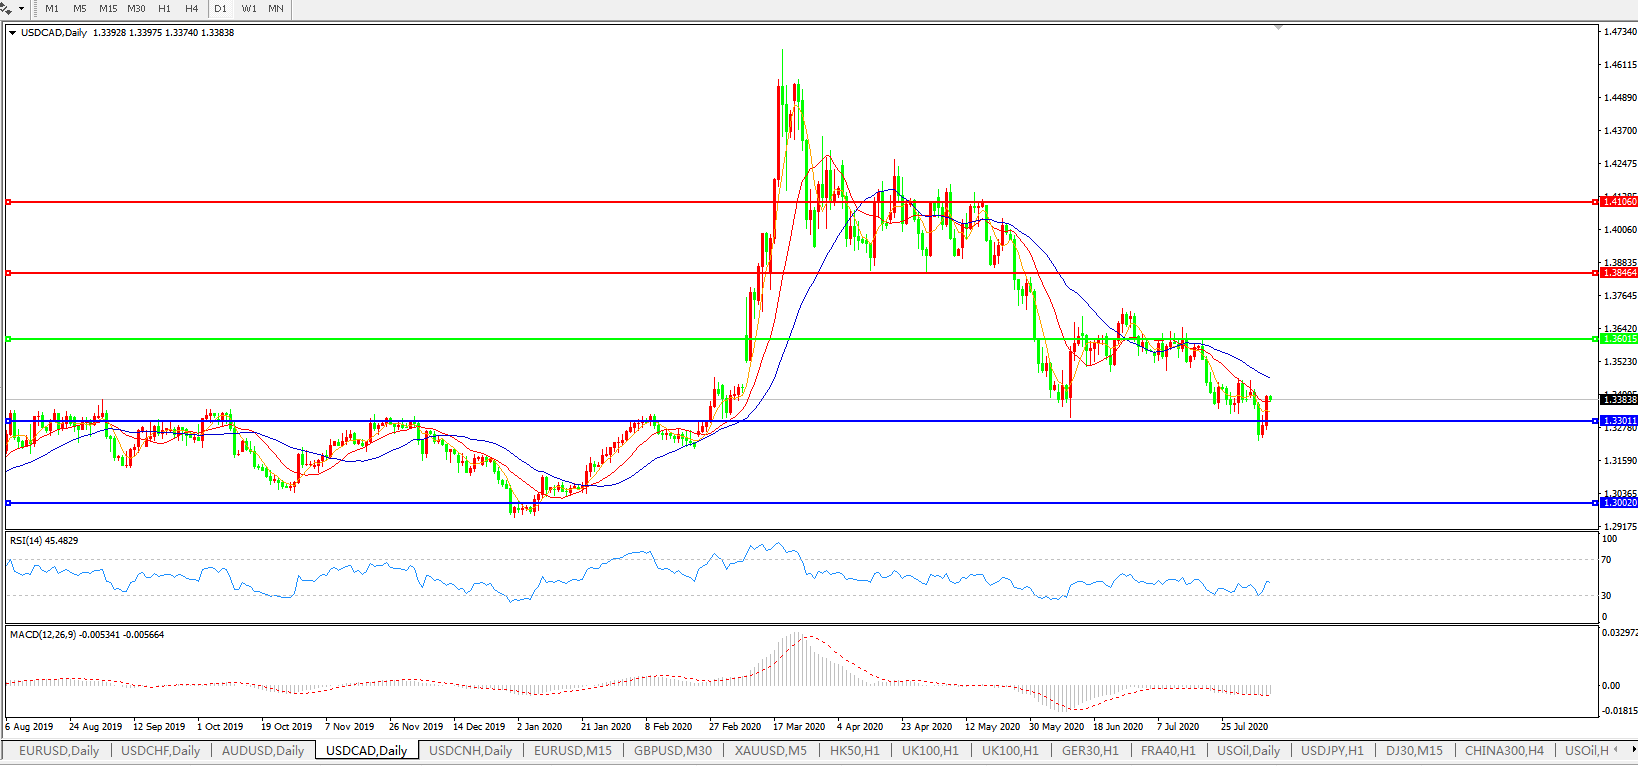1638x766 pixels.
Task: Go to the CHINA300,H4 chart tab
Action: pos(1504,751)
